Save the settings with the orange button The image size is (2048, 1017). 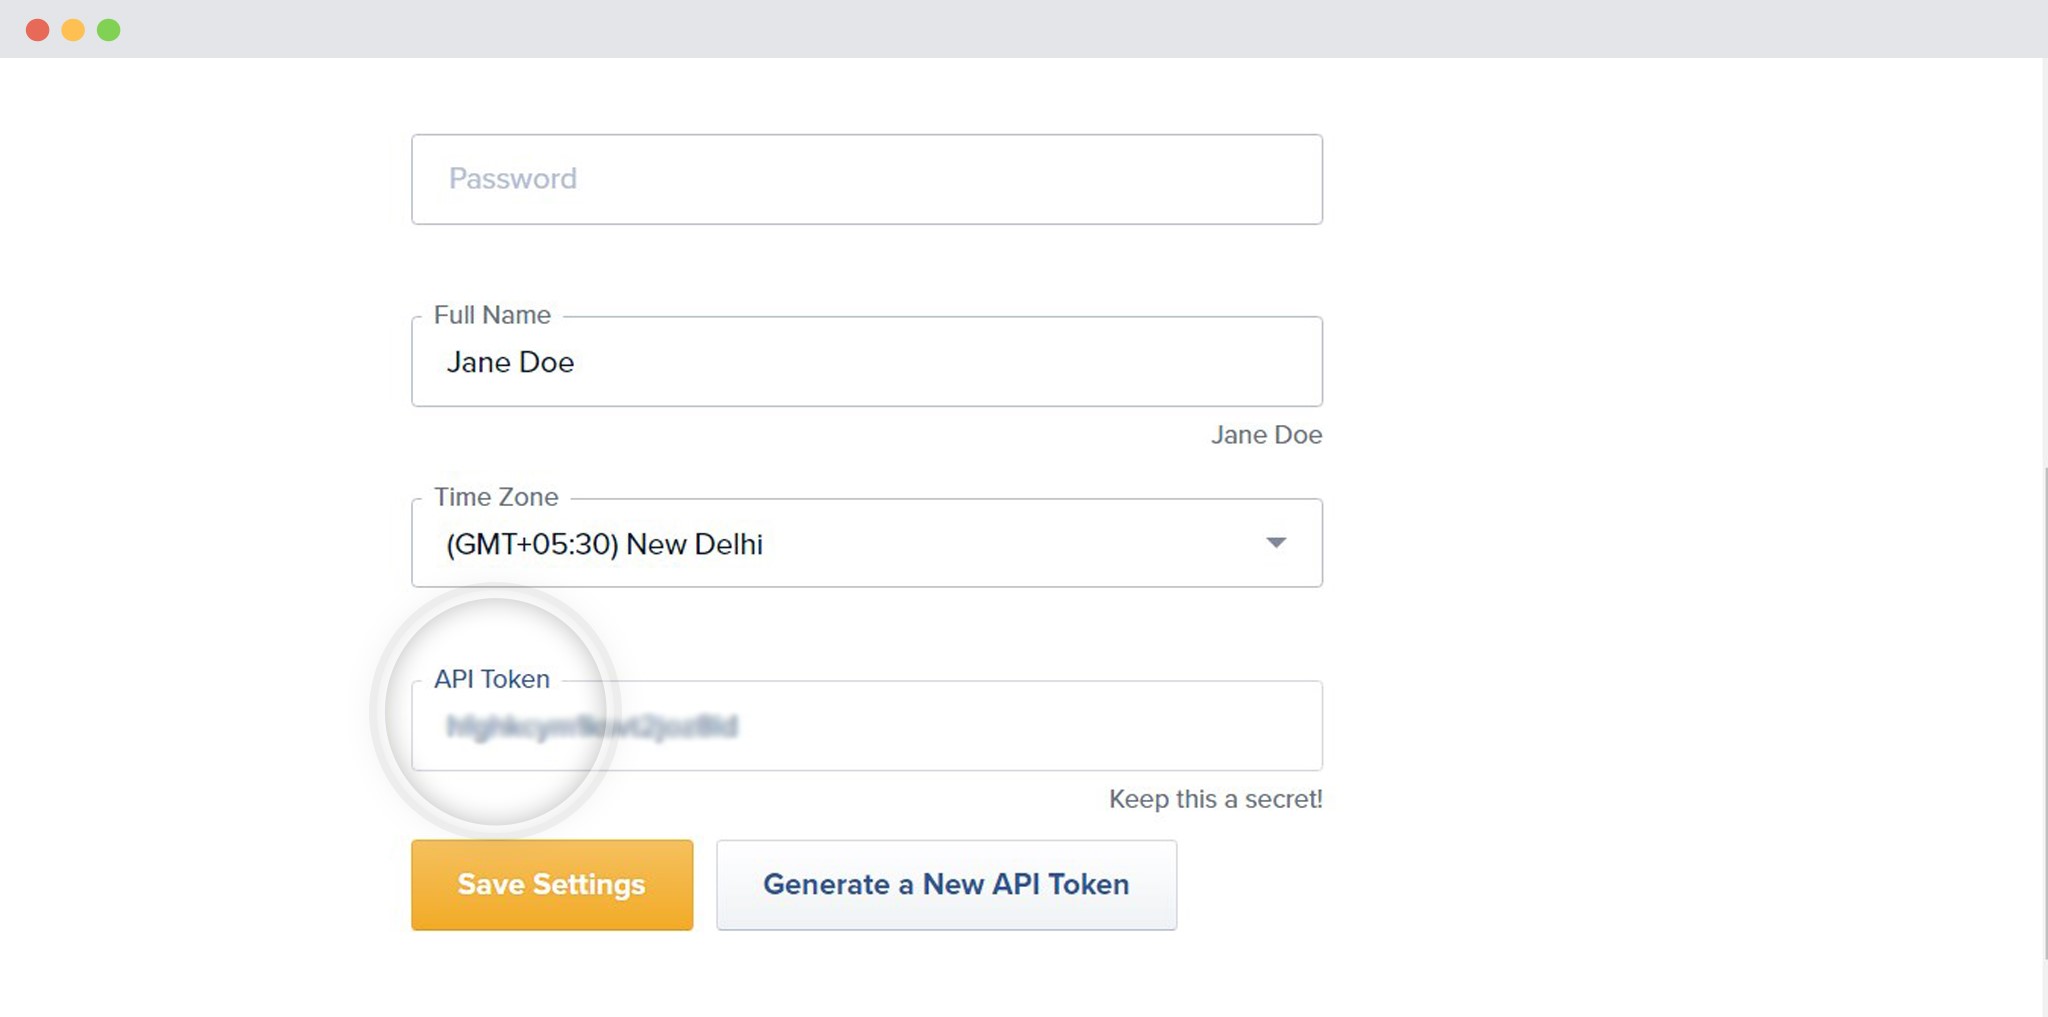552,885
